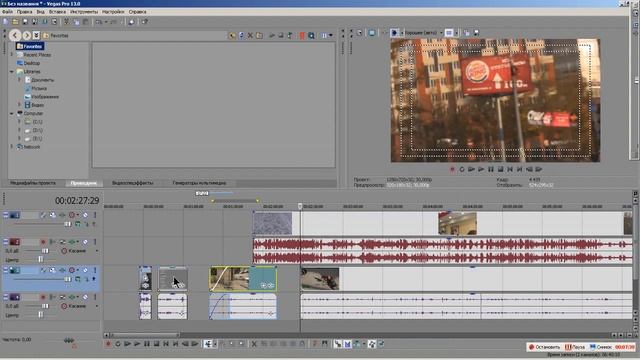Screen dimensions: 640x360
Task: Create a new folder in Explorer toolbar
Action: click(259, 36)
